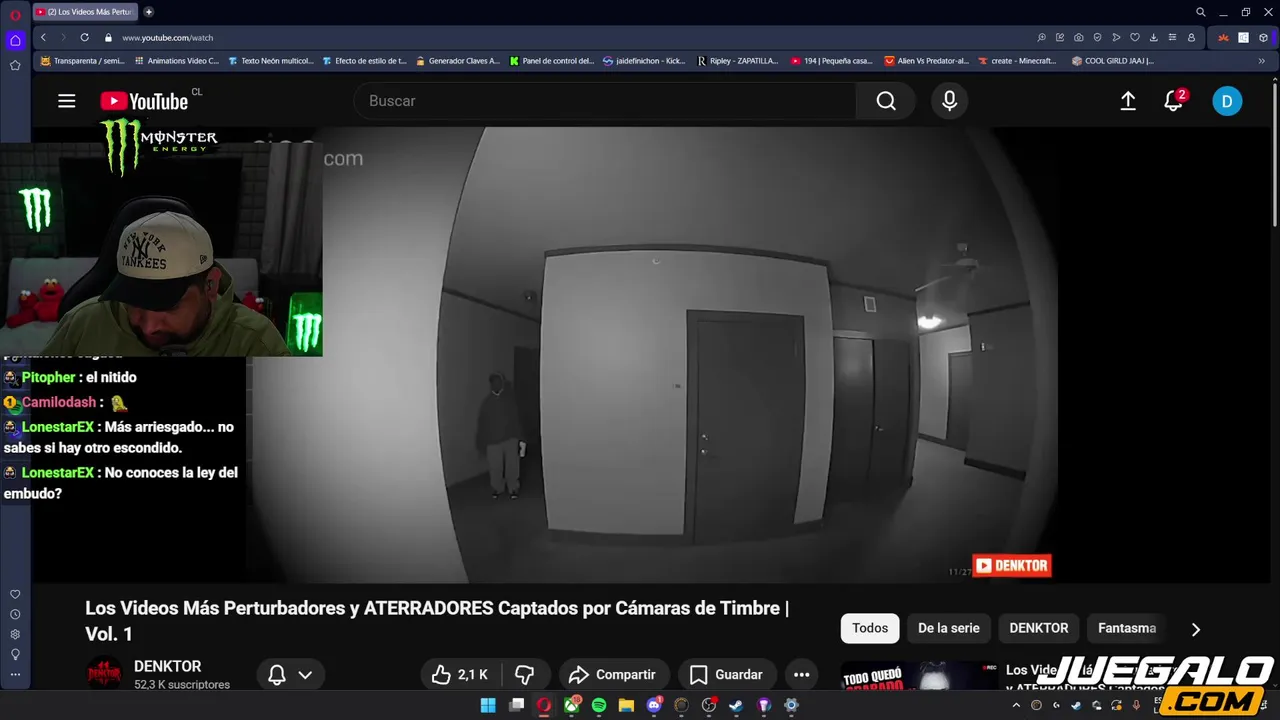Open 'Panel de control del...' bookmark
The image size is (1280, 720).
551,61
